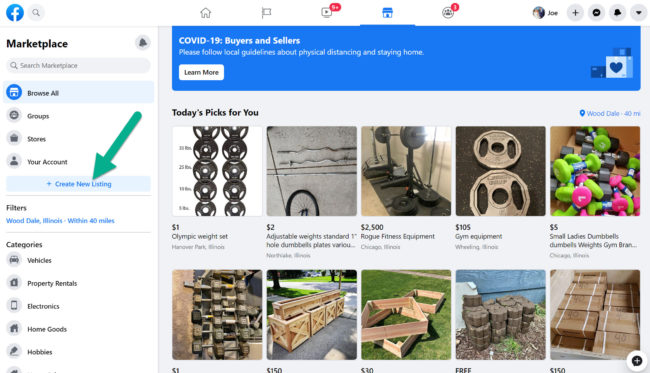Click the $2,500 price text
The height and width of the screenshot is (373, 650).
(372, 227)
